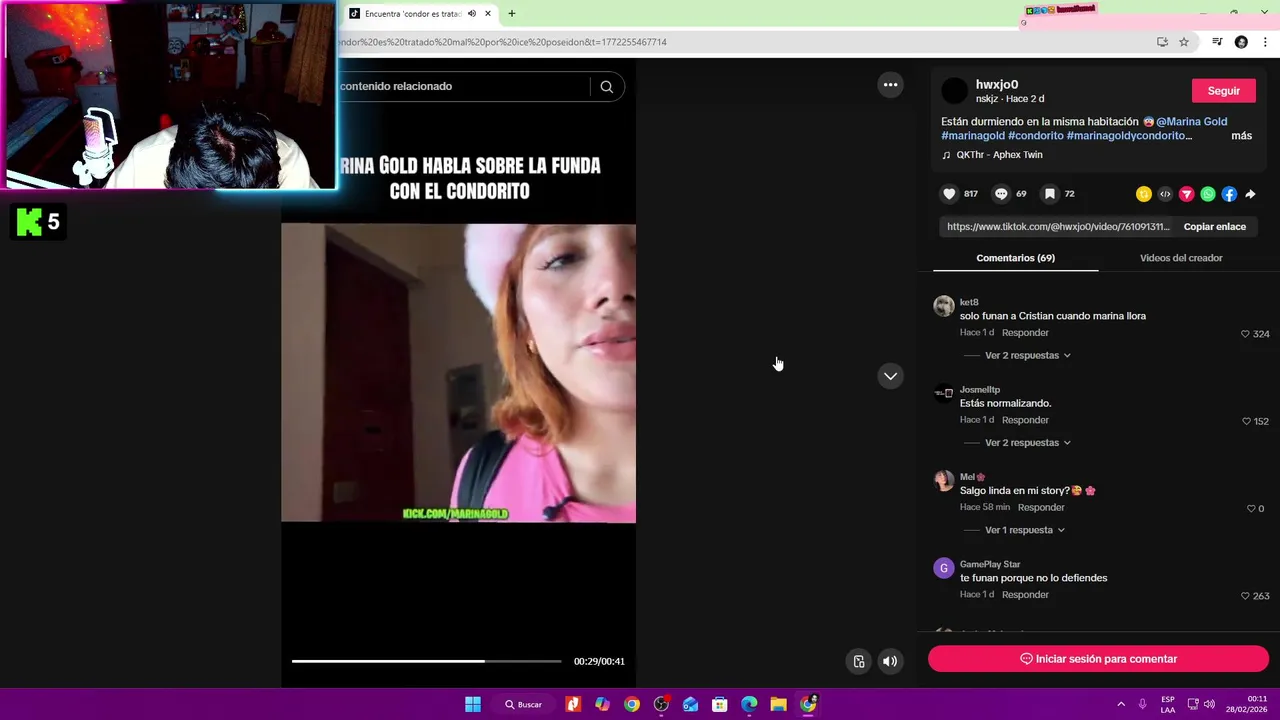Open the three-dot video options menu
1280x720 pixels.
890,85
